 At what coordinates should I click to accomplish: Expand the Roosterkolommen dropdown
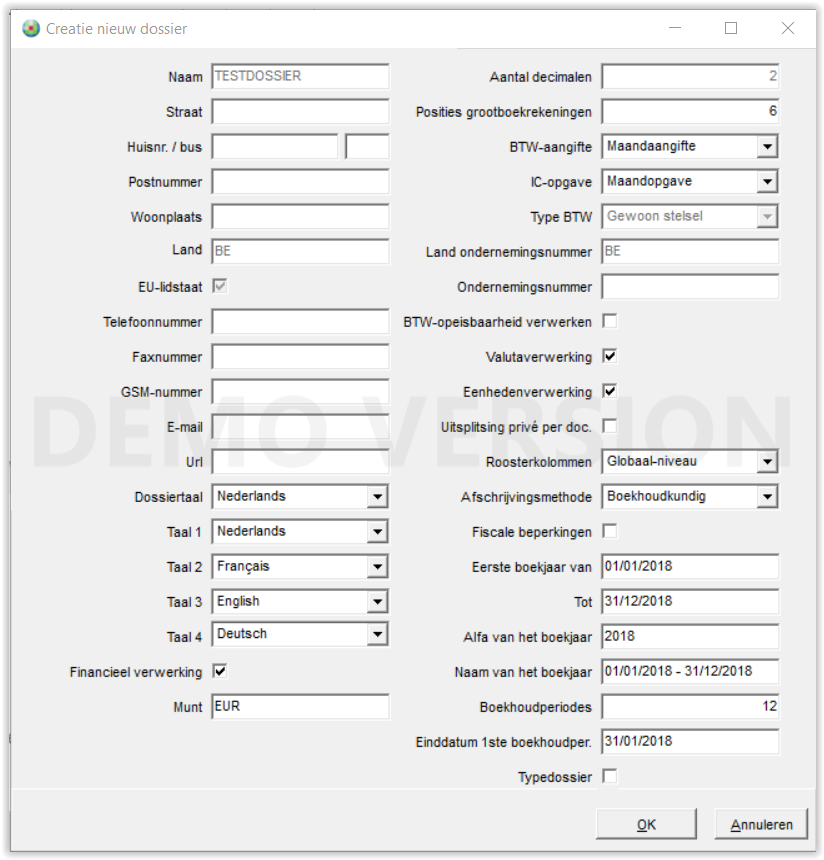[767, 462]
